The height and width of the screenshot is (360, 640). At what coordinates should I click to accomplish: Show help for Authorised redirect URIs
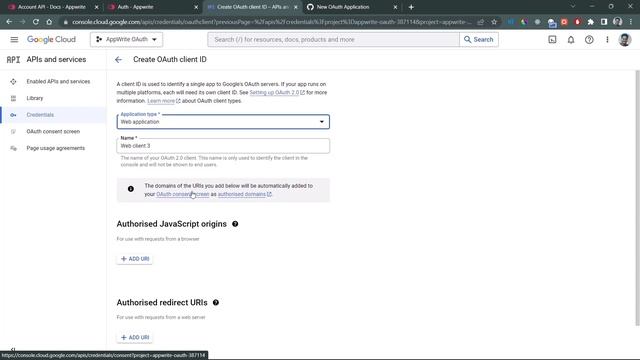216,302
